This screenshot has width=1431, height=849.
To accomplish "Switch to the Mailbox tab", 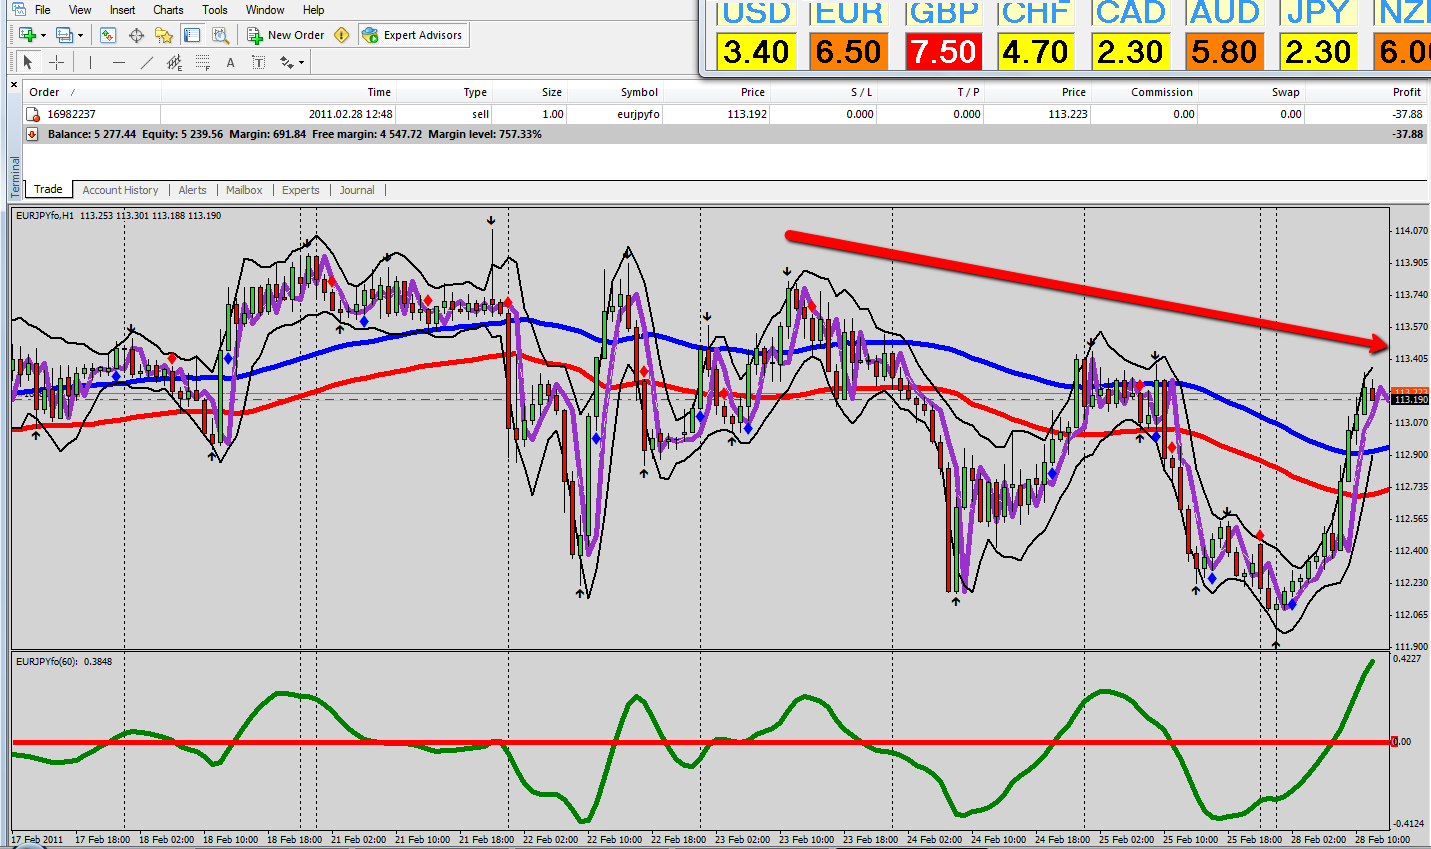I will pos(244,190).
